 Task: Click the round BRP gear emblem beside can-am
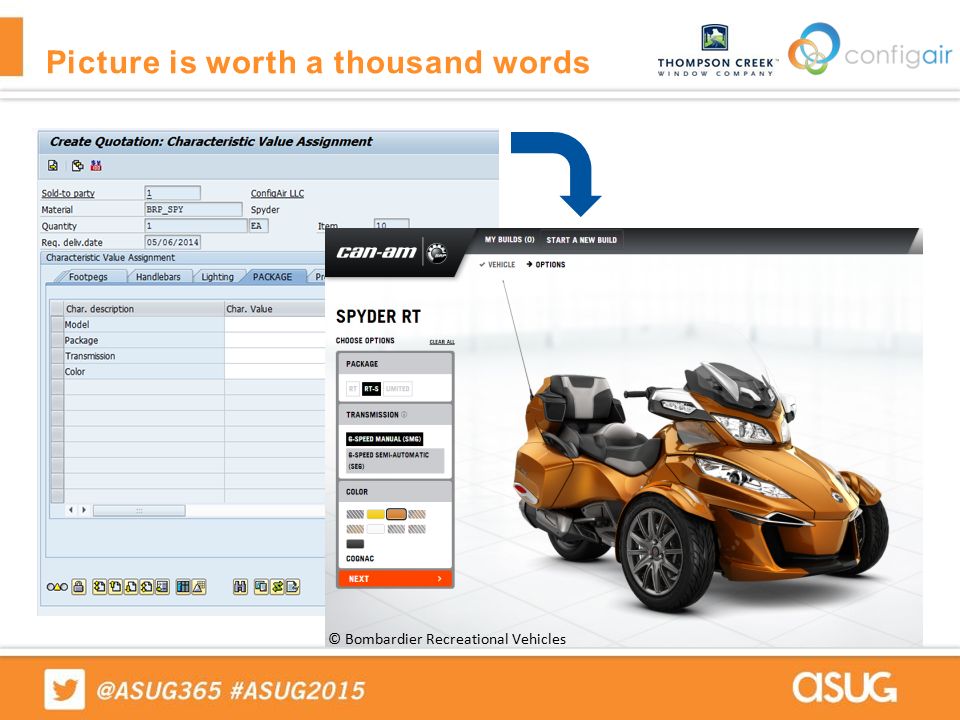pos(437,253)
